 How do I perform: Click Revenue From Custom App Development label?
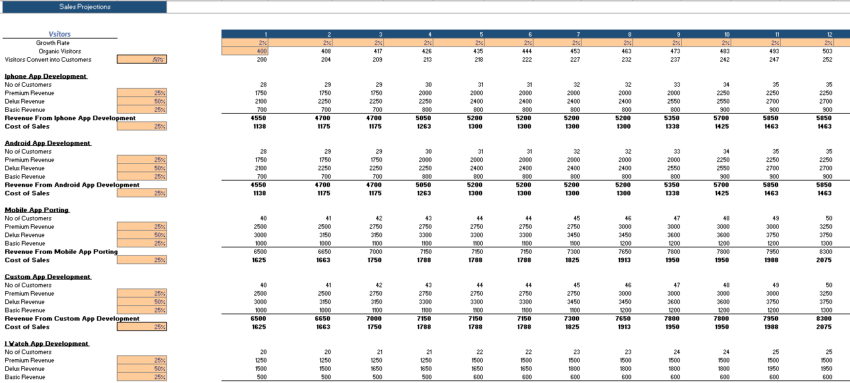tap(72, 319)
